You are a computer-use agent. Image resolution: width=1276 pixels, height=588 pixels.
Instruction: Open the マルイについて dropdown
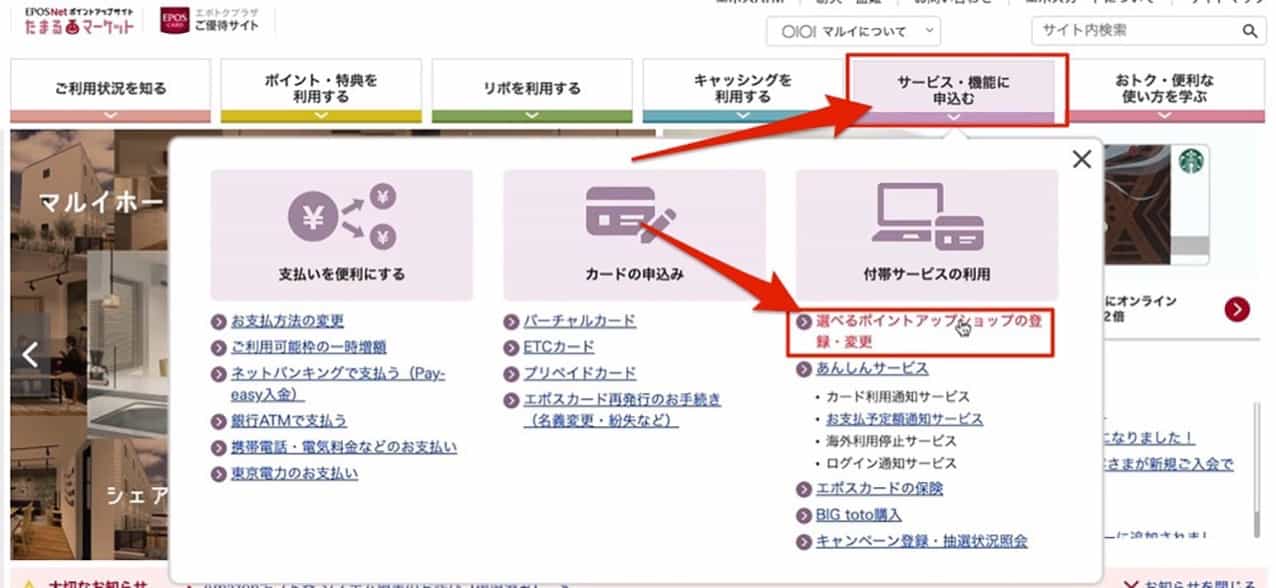[854, 31]
